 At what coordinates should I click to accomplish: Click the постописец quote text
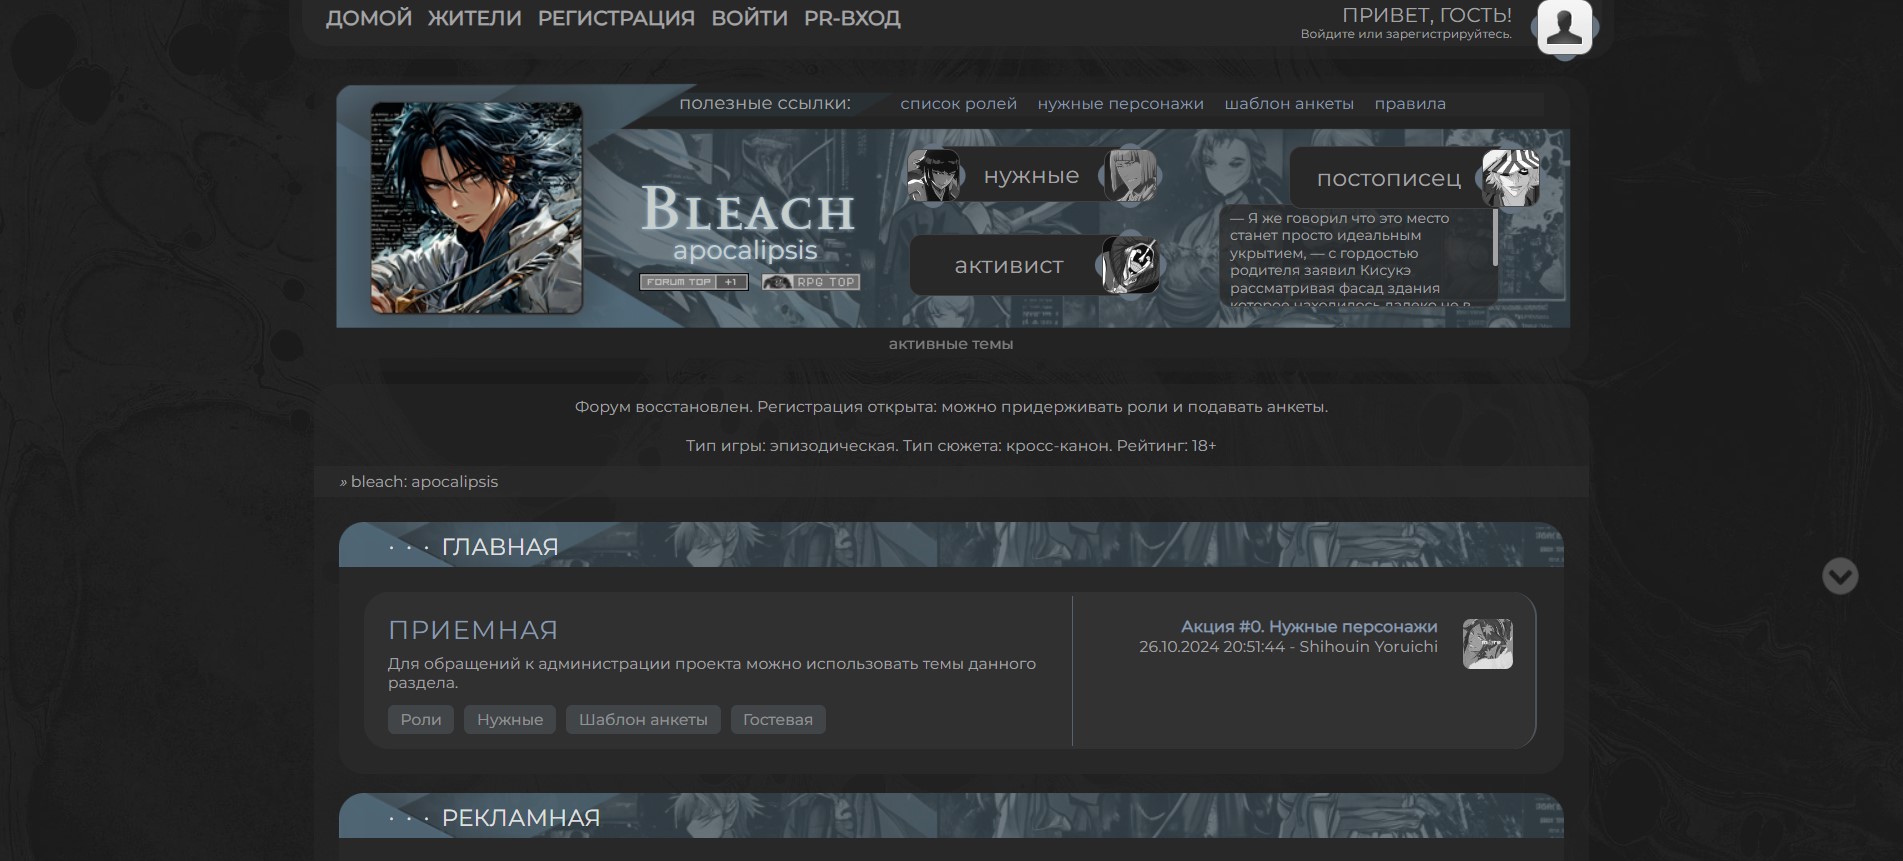coord(1350,258)
